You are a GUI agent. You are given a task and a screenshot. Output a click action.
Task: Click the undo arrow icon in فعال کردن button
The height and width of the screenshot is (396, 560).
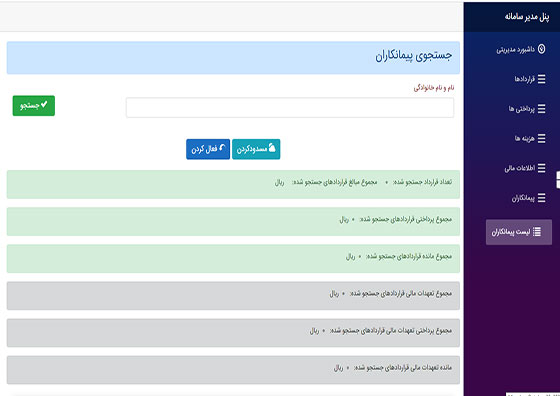[x=222, y=148]
